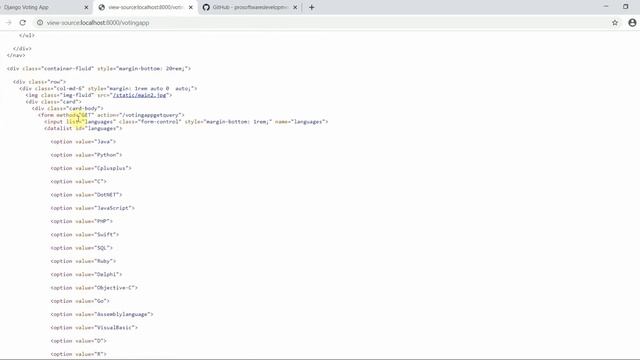Select the option value "Python" line
640x360 pixels.
[x=87, y=155]
